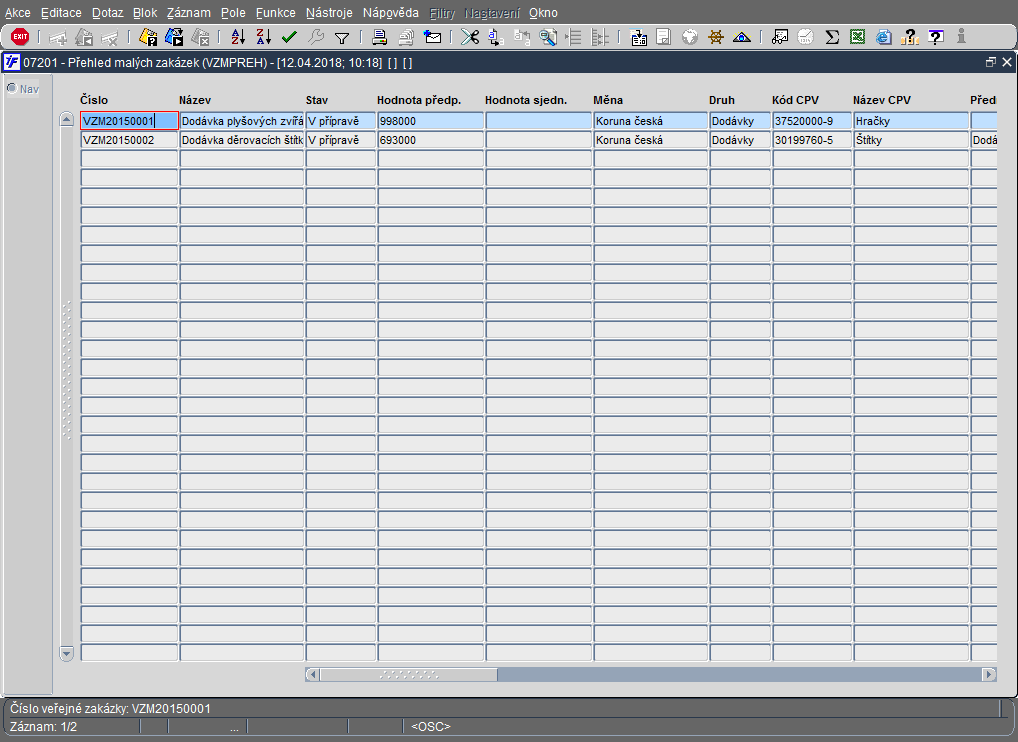This screenshot has width=1018, height=742.
Task: Select the VZM20150002 cell
Action: tap(129, 140)
